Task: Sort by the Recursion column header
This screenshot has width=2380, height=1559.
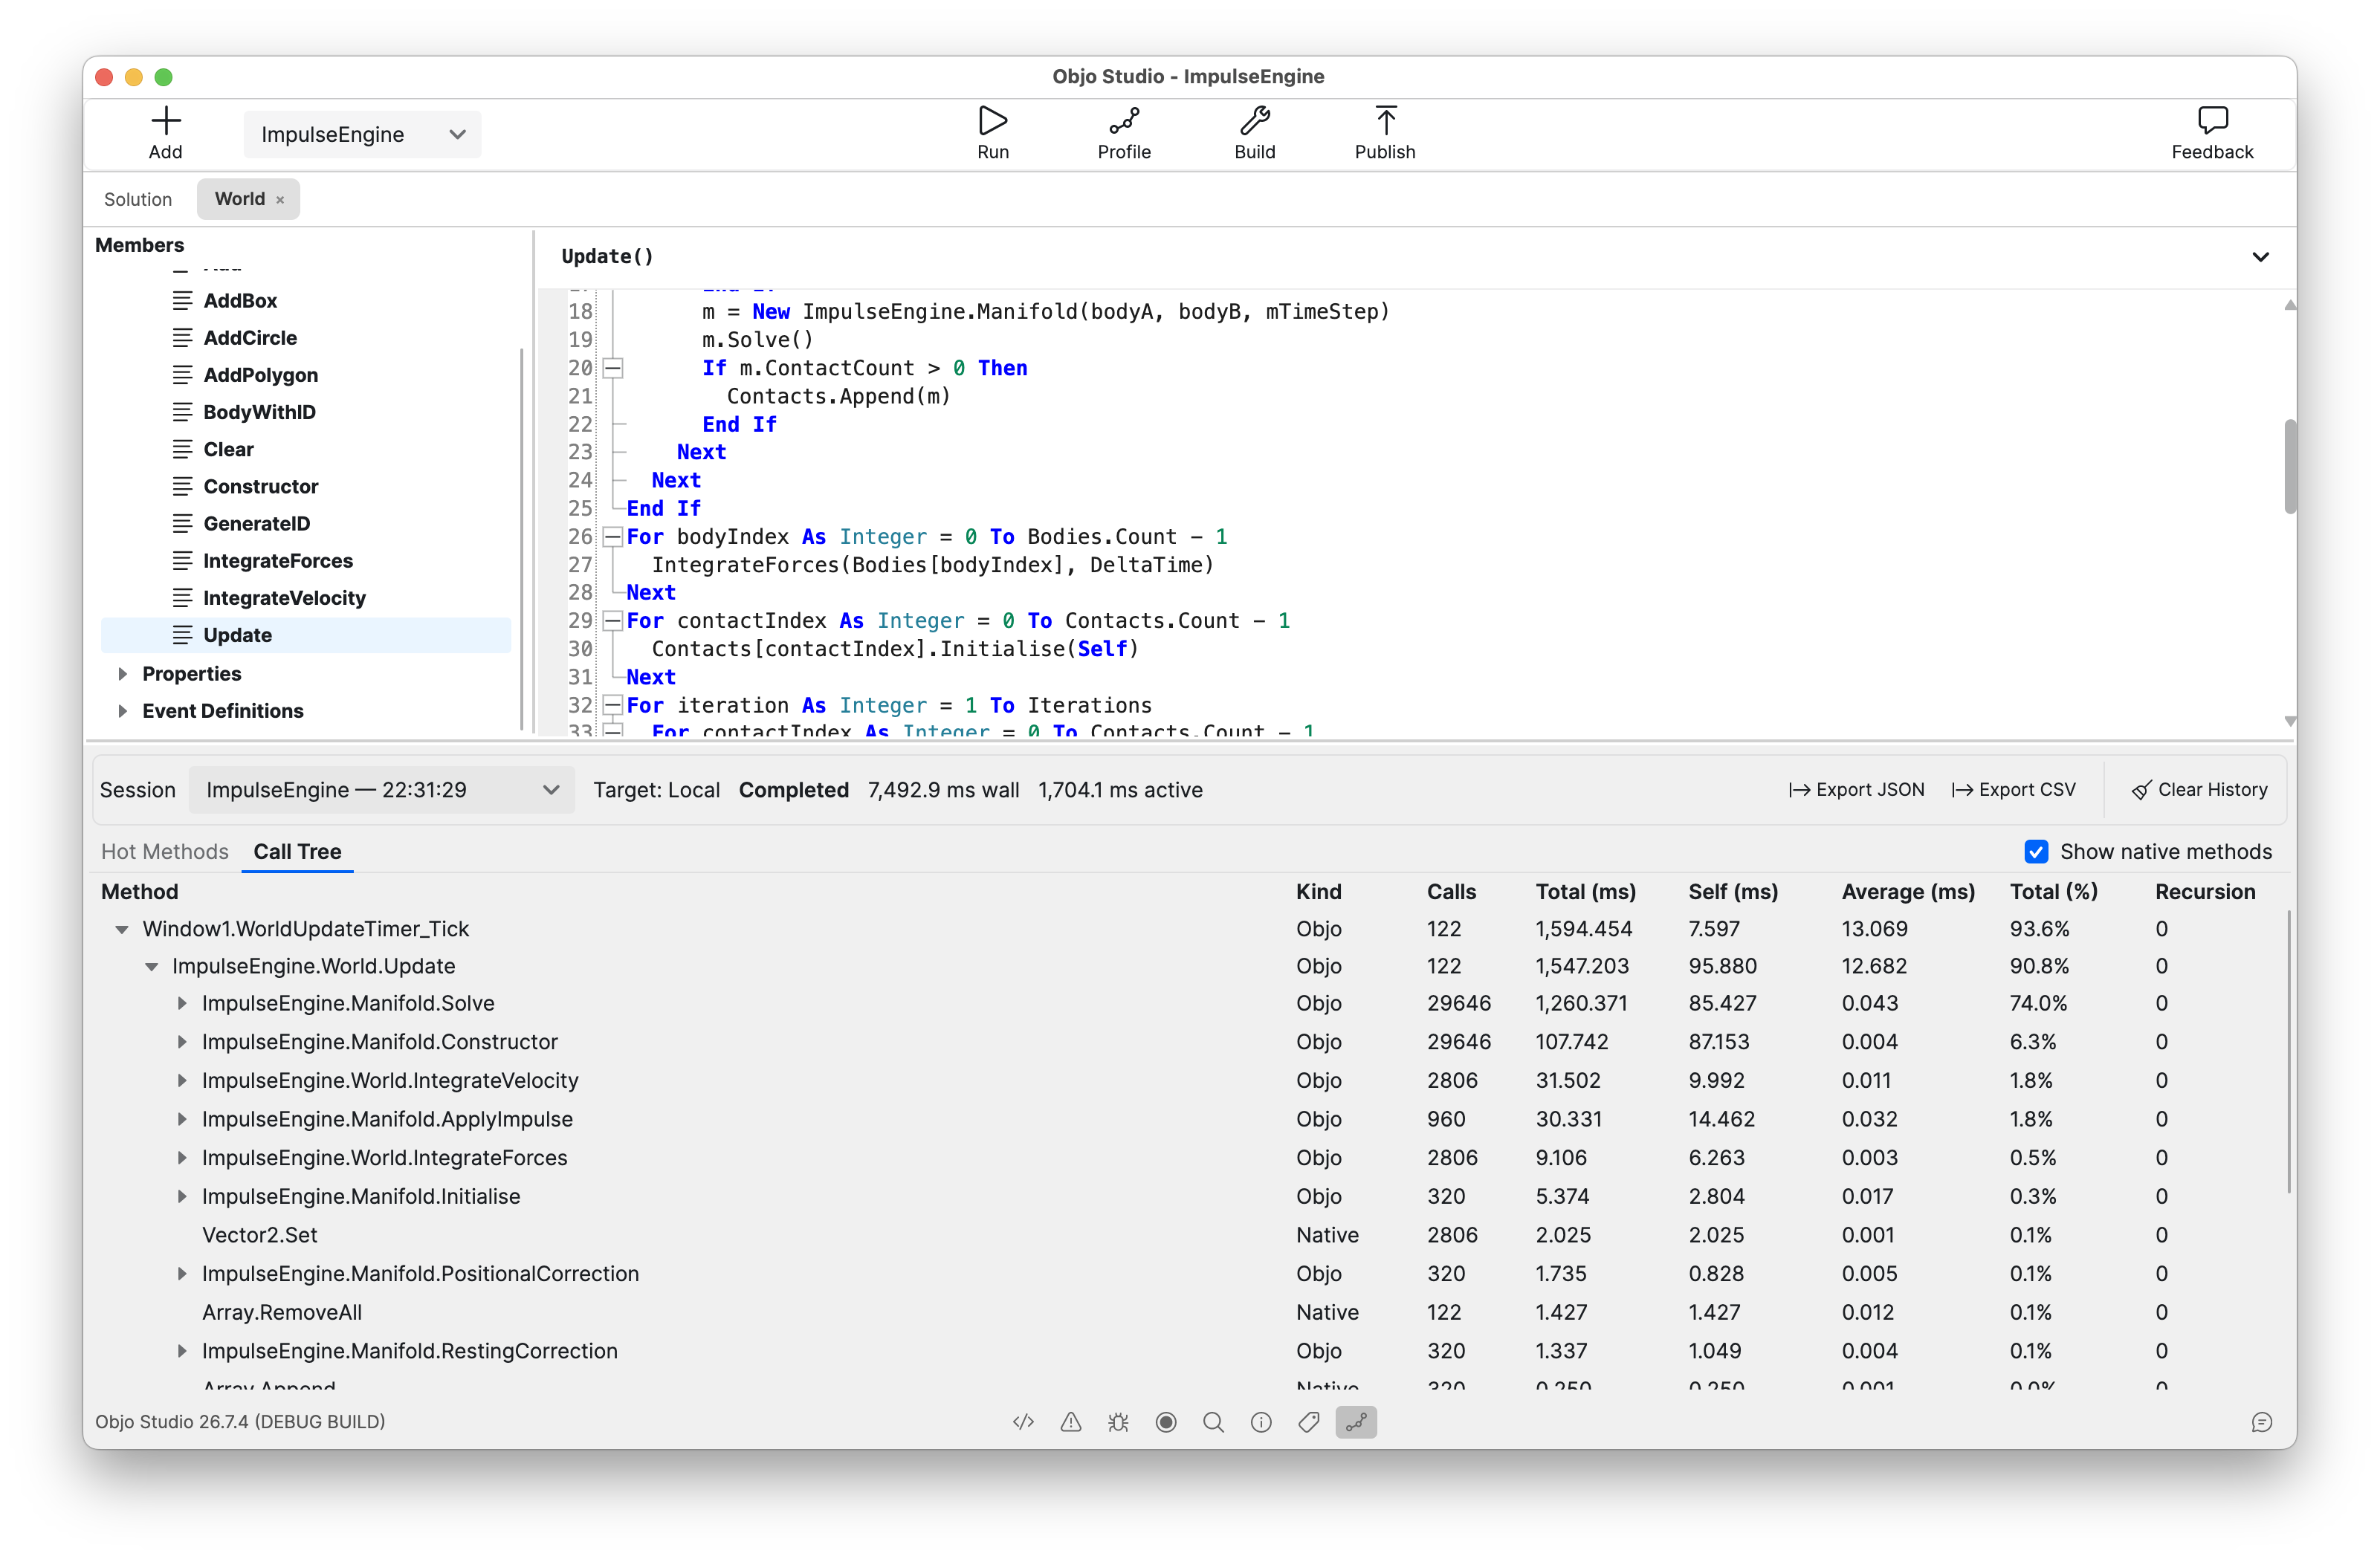Action: [x=2205, y=891]
